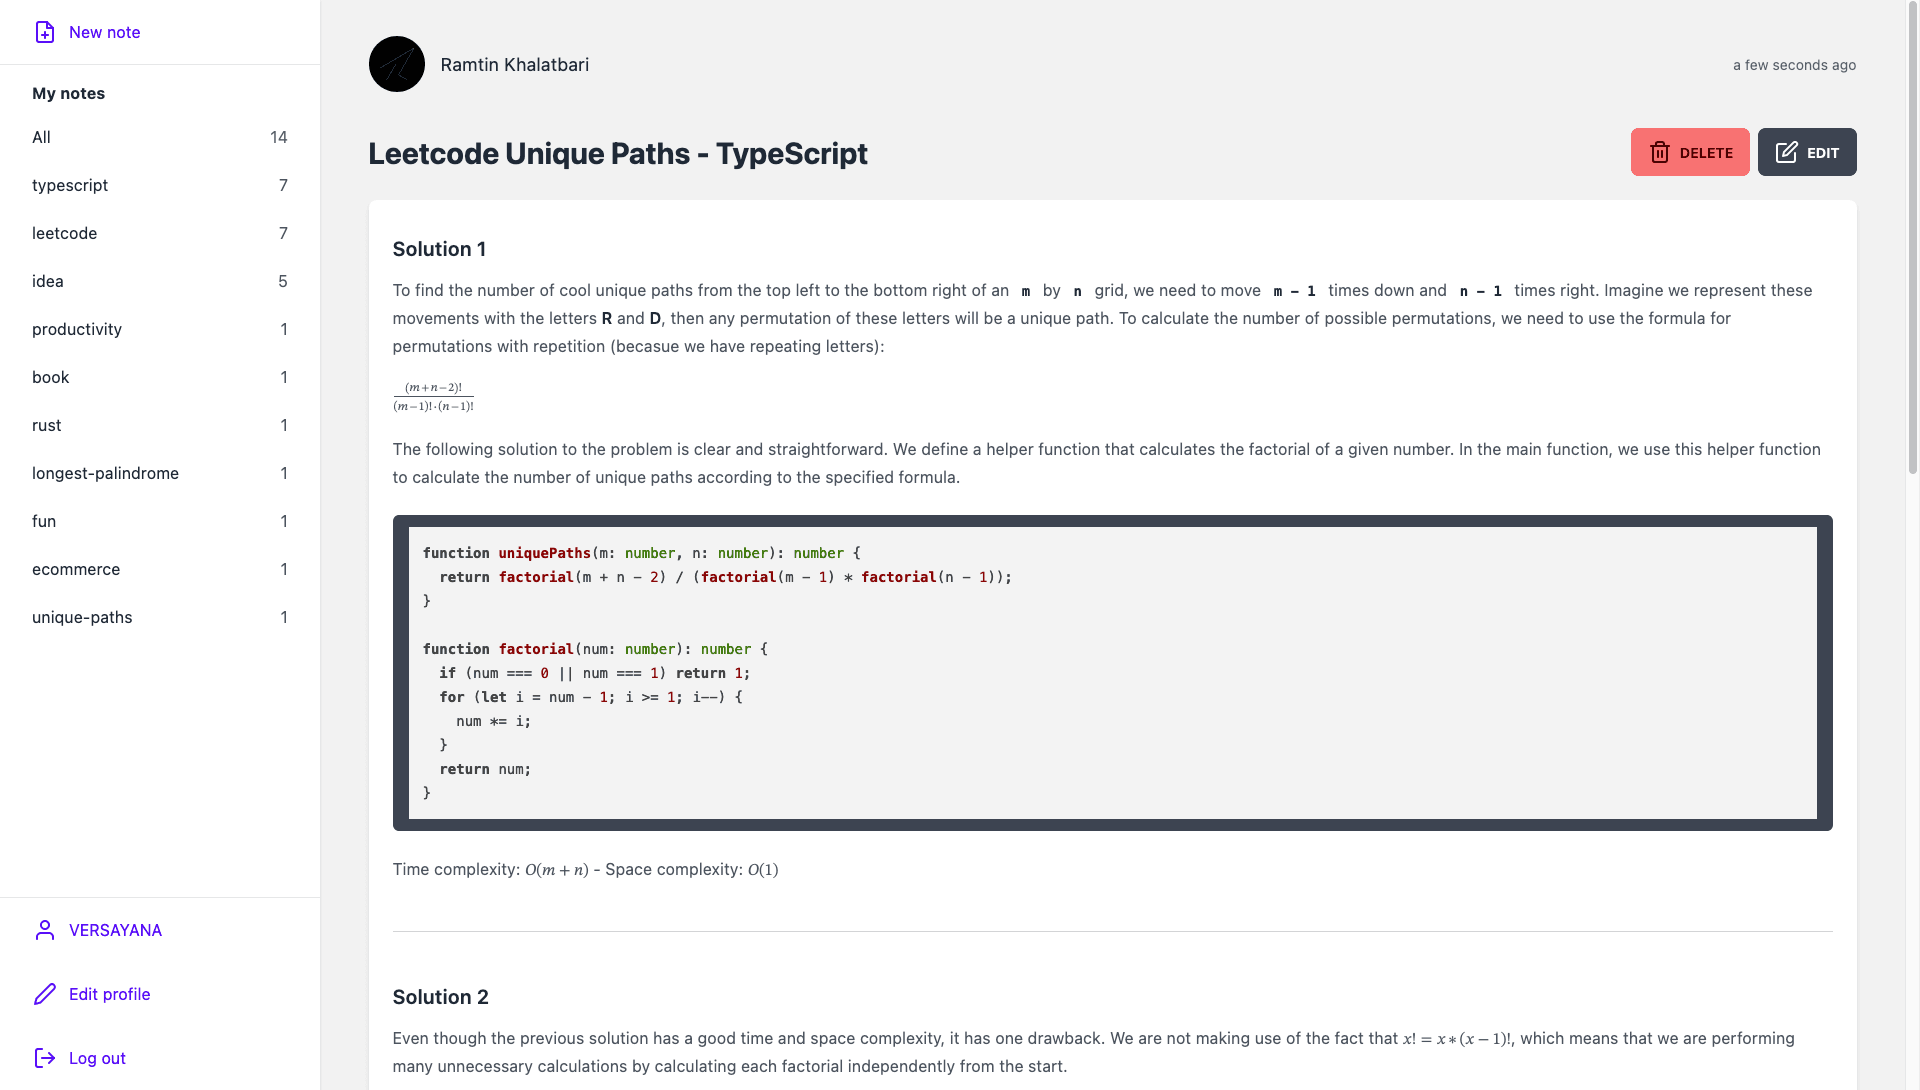Image resolution: width=1920 pixels, height=1090 pixels.
Task: Open the rust tag notes
Action: [x=46, y=425]
